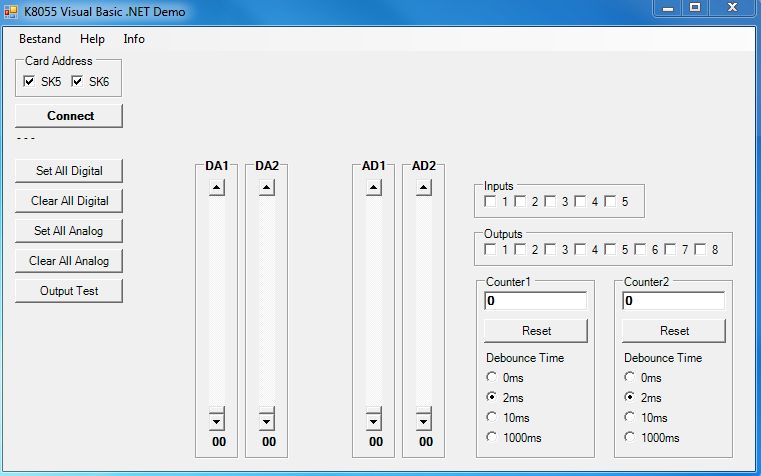Click the app icon in title bar
761x476 pixels.
click(12, 11)
